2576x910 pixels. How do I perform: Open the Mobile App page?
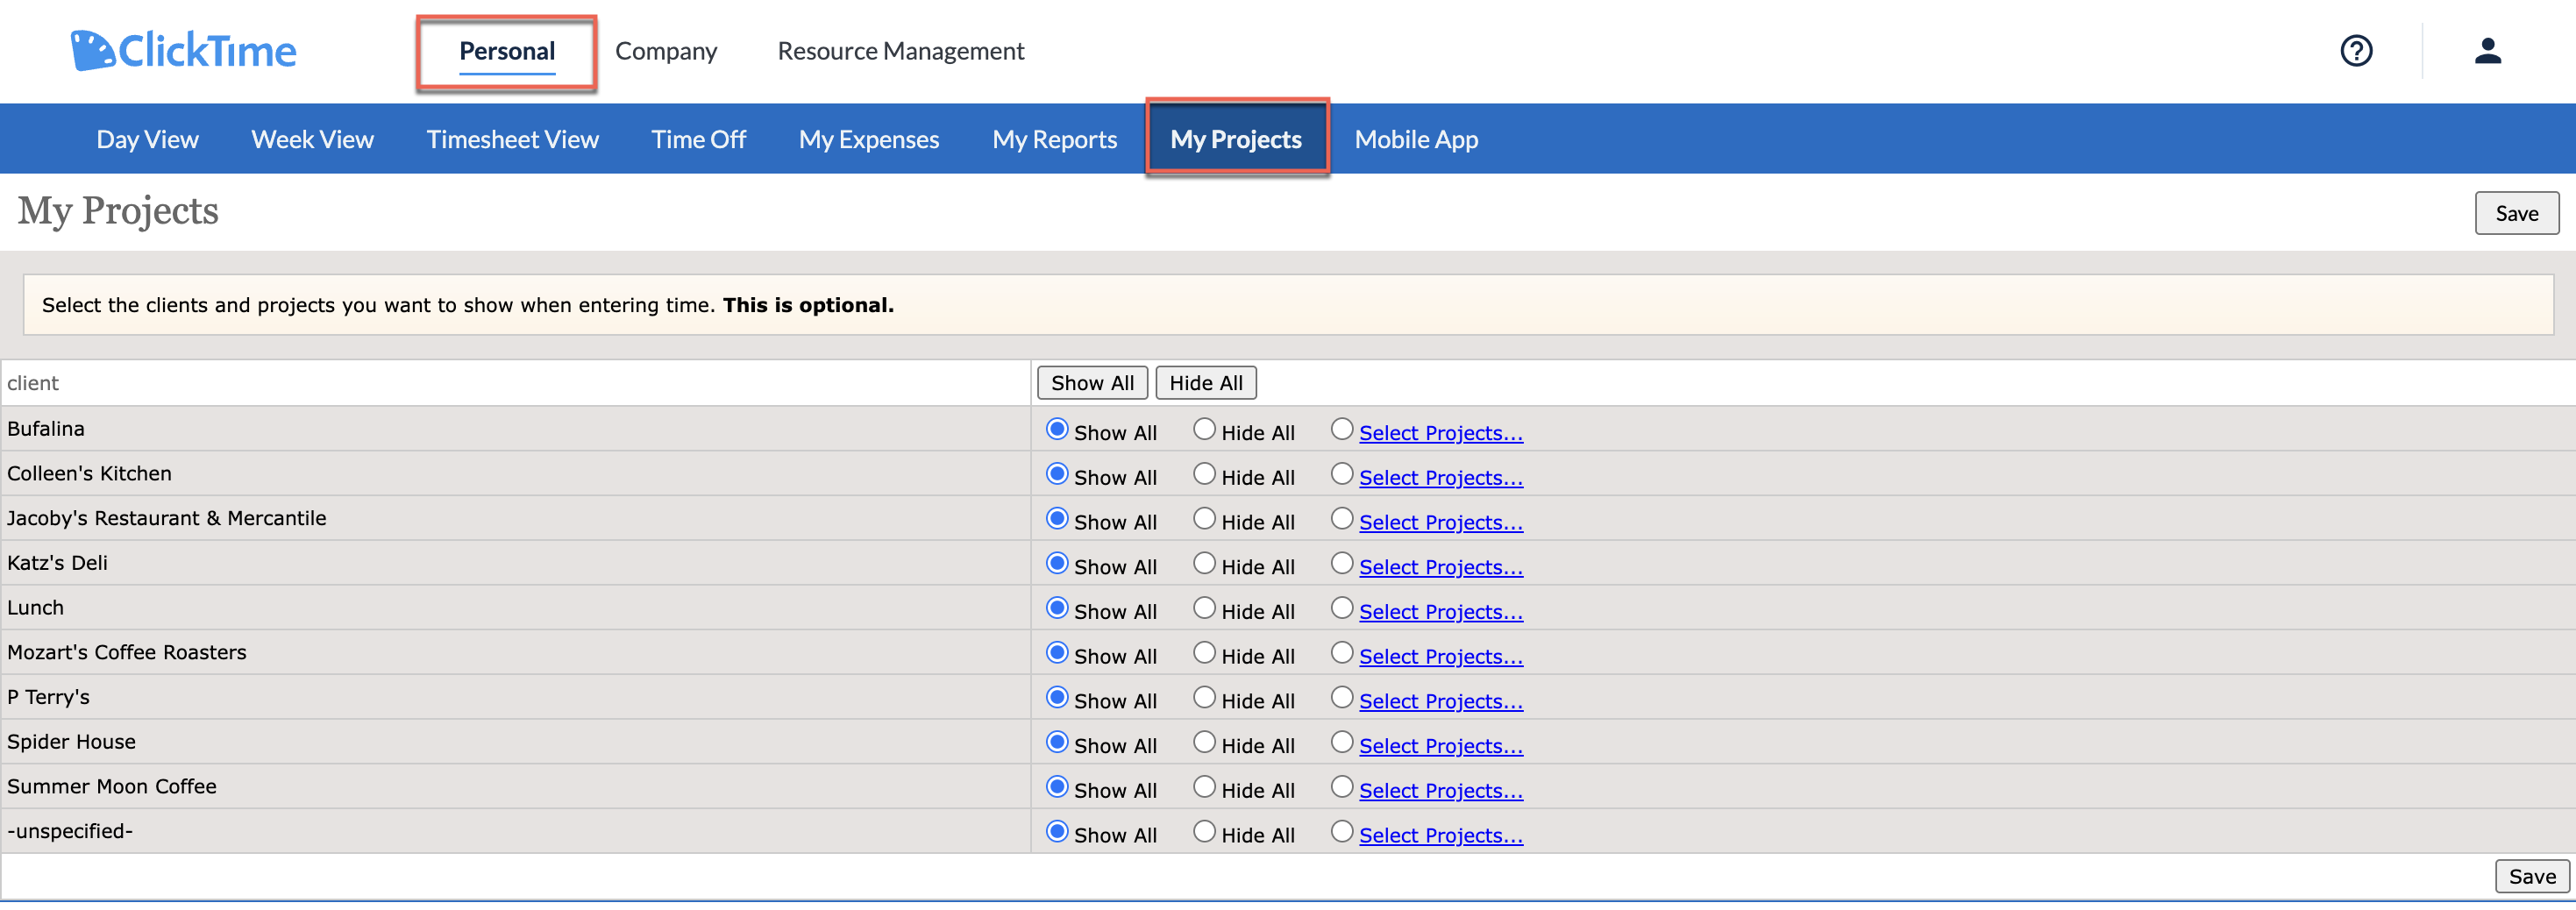[x=1416, y=139]
